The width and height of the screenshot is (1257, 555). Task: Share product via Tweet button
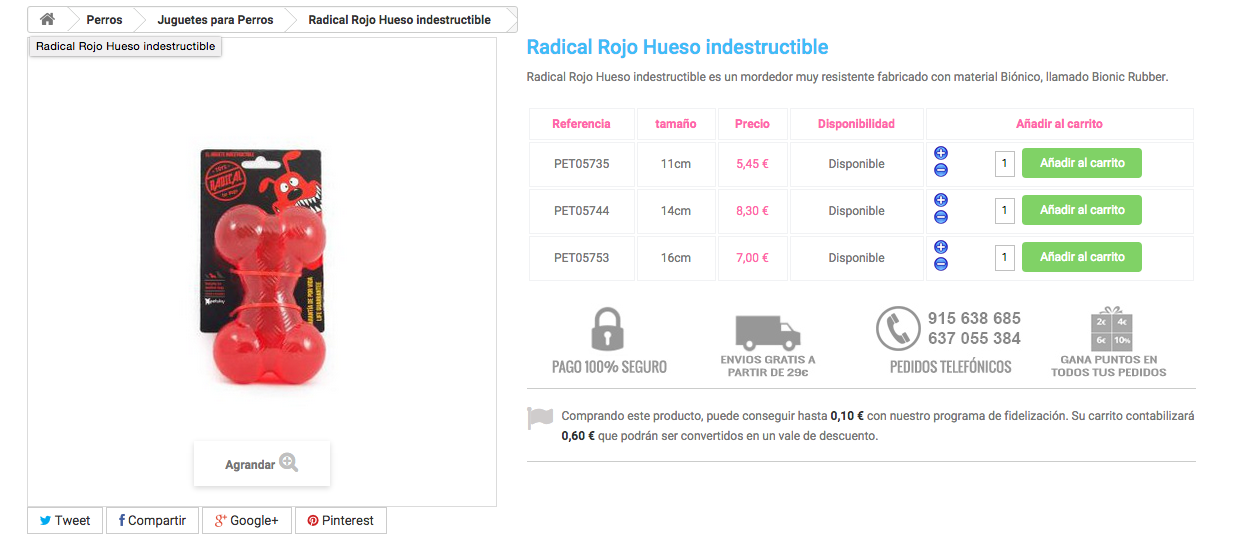pyautogui.click(x=65, y=521)
